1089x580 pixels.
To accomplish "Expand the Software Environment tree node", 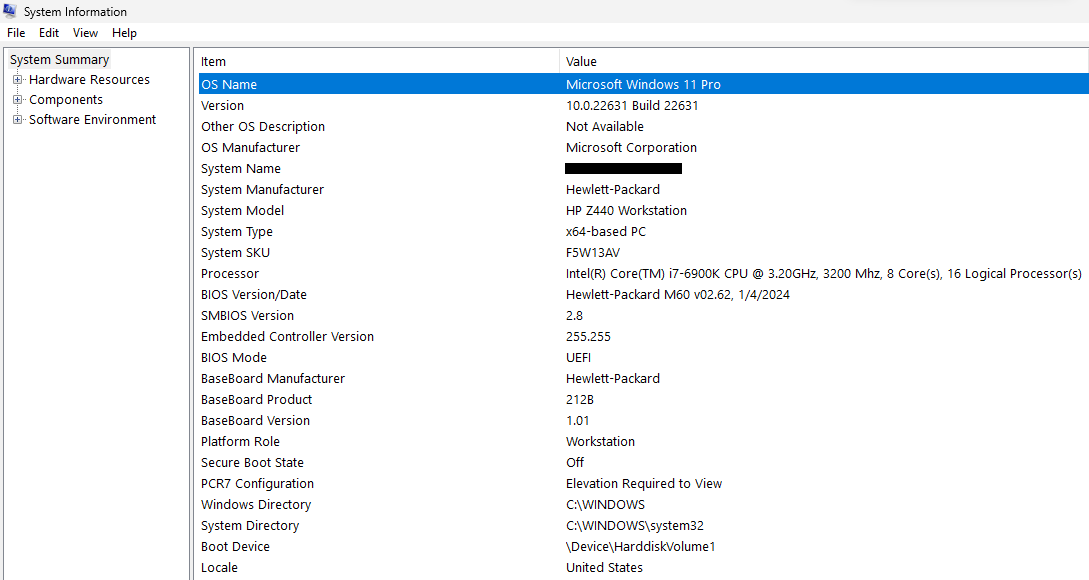I will click(x=17, y=119).
